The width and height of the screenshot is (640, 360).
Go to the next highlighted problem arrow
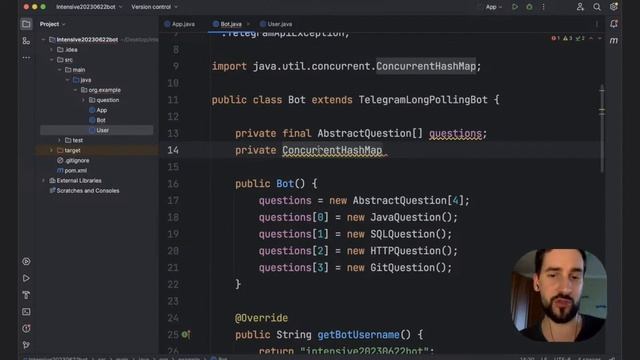coord(600,38)
